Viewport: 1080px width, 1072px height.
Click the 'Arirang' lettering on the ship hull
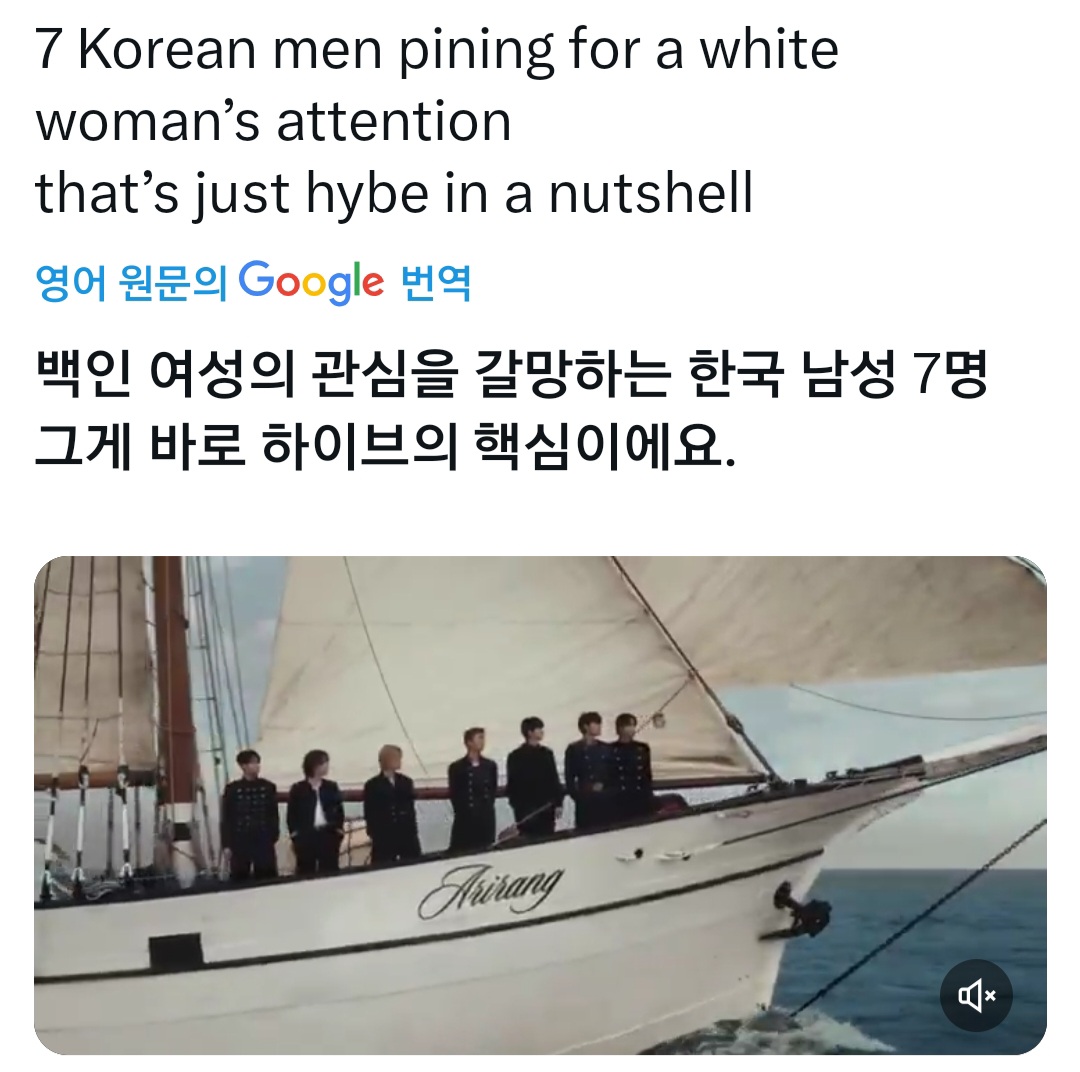click(x=490, y=890)
